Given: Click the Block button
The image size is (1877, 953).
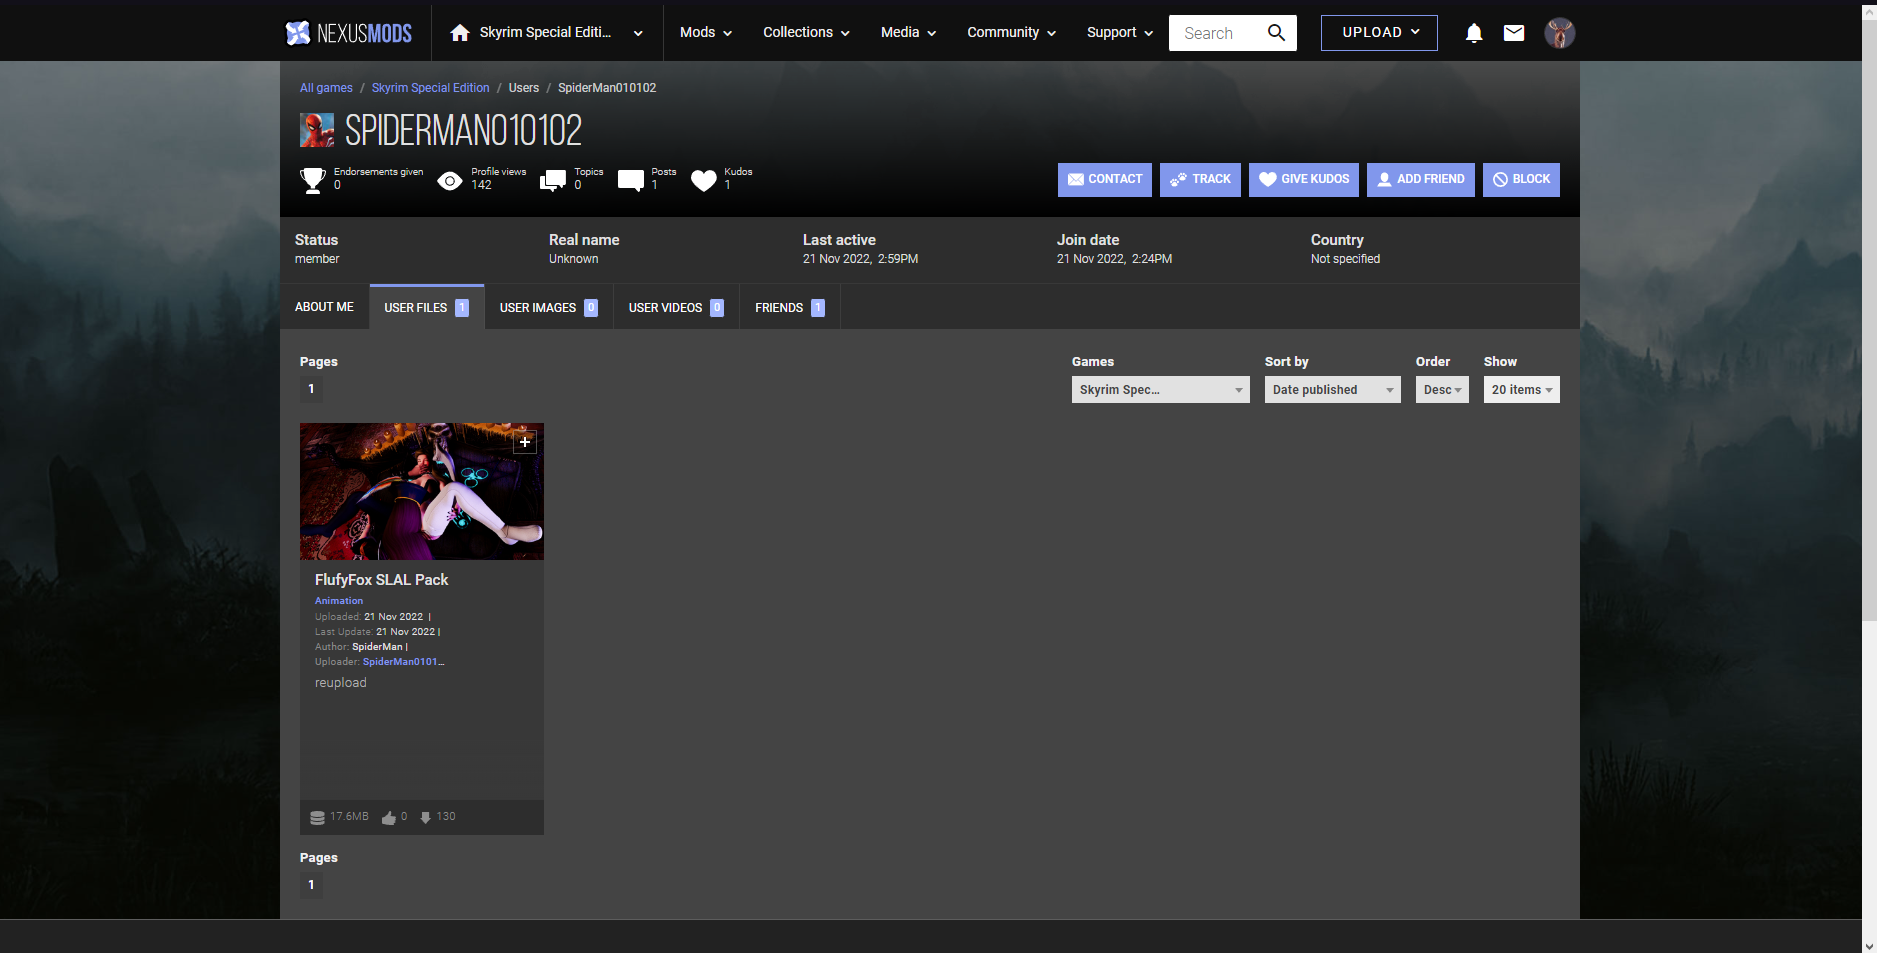Looking at the screenshot, I should pyautogui.click(x=1521, y=180).
